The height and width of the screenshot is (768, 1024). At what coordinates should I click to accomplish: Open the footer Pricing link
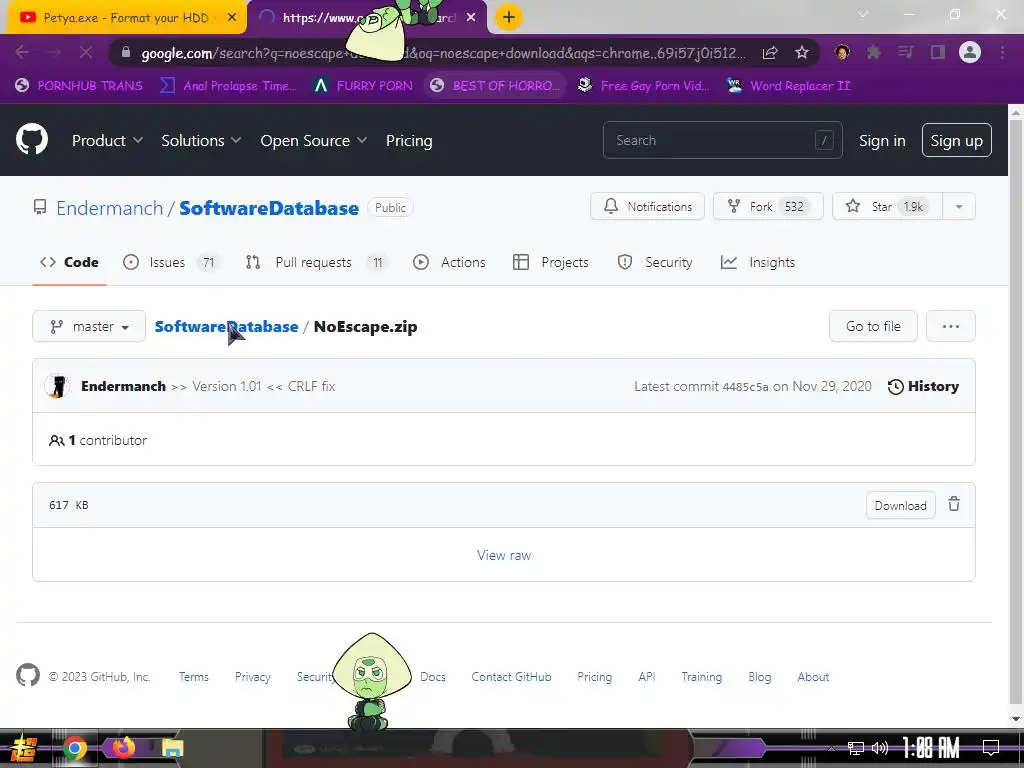coord(594,677)
